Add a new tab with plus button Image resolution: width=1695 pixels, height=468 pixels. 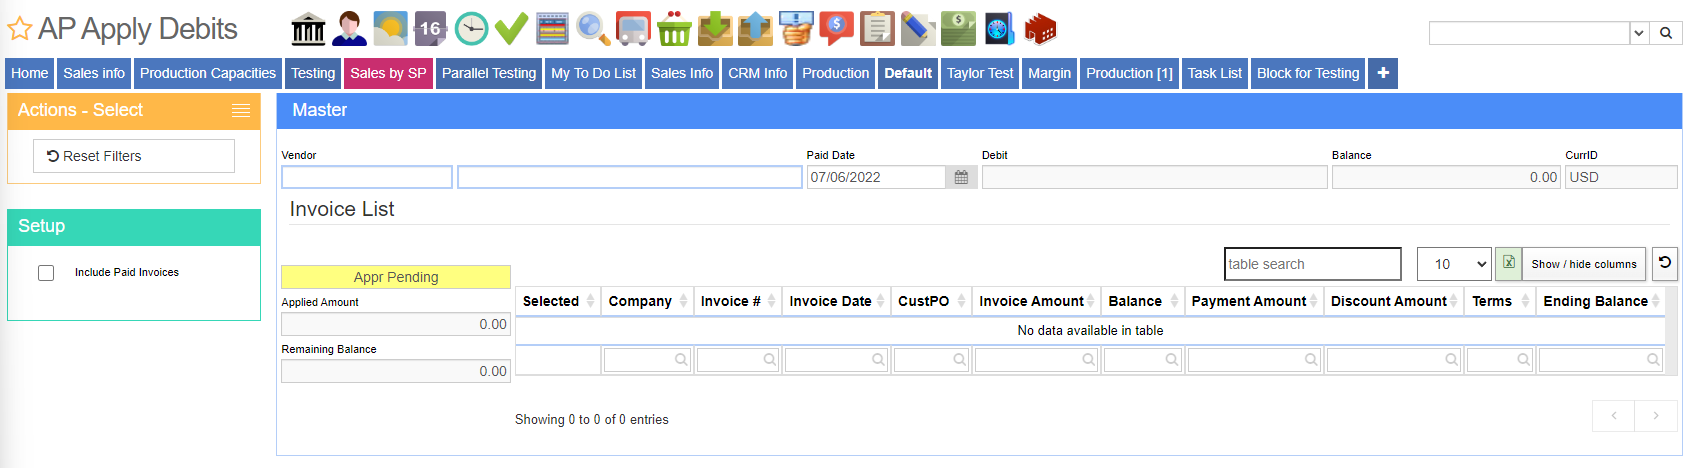click(1383, 73)
